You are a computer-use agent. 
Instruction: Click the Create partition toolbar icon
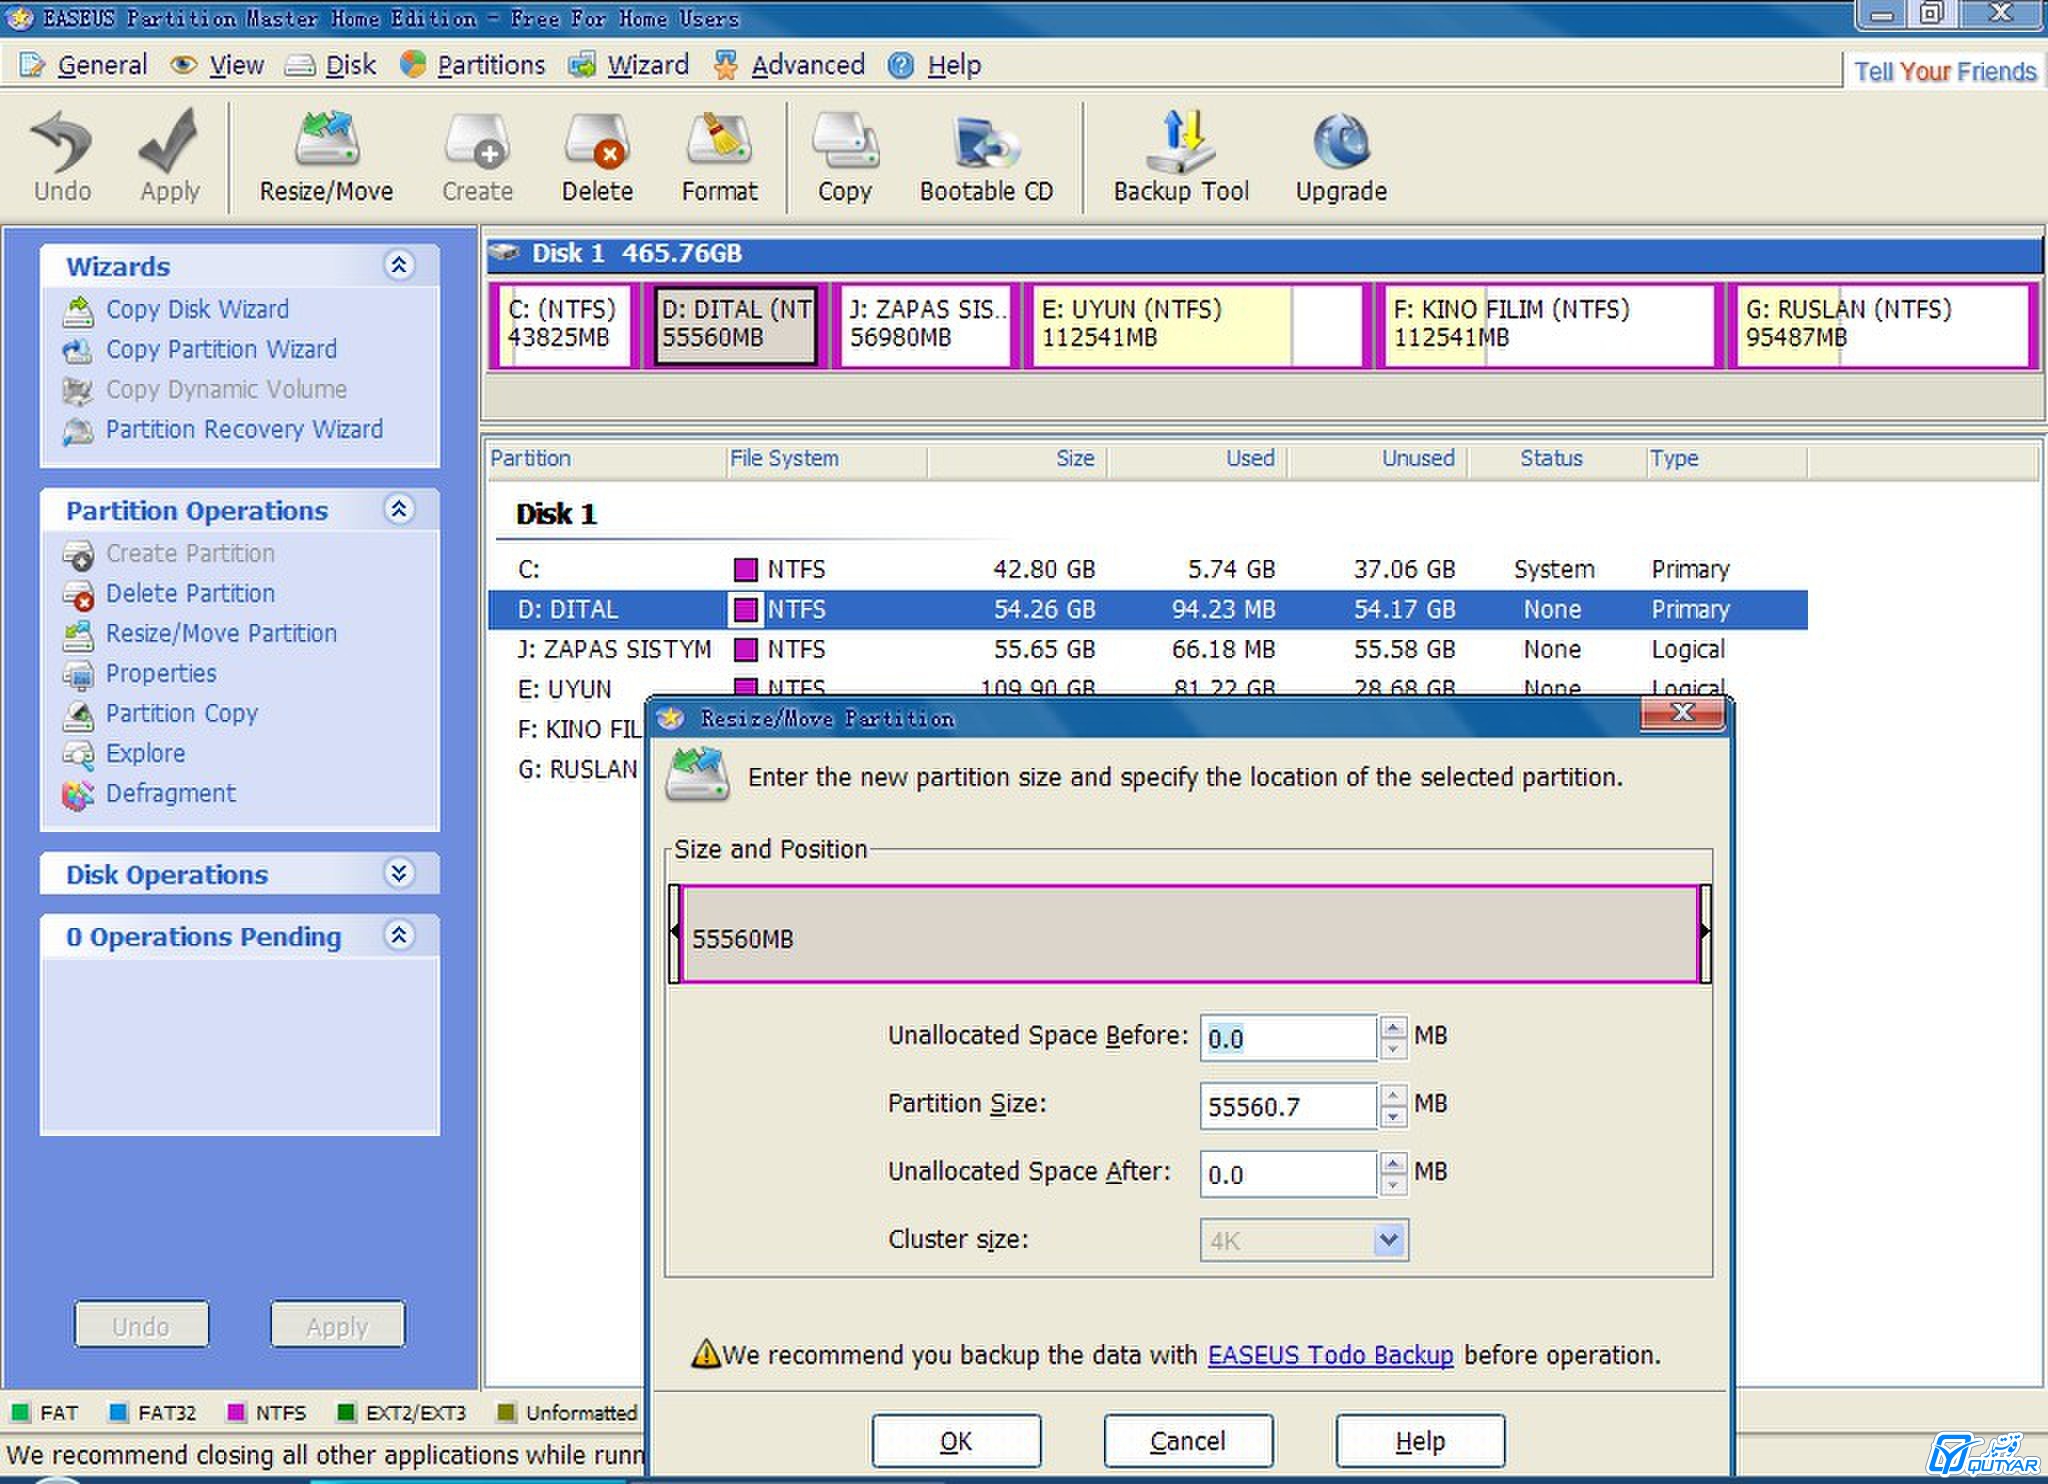[477, 156]
